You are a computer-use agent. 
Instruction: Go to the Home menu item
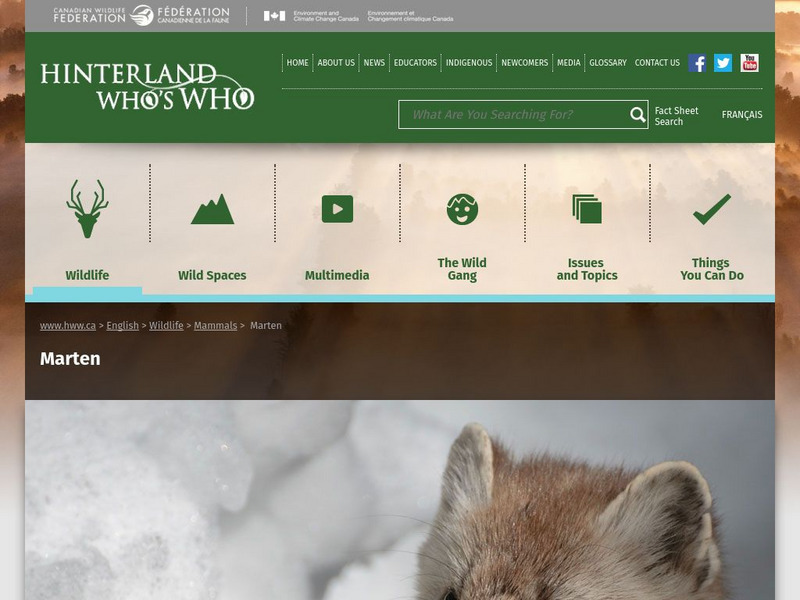click(298, 63)
